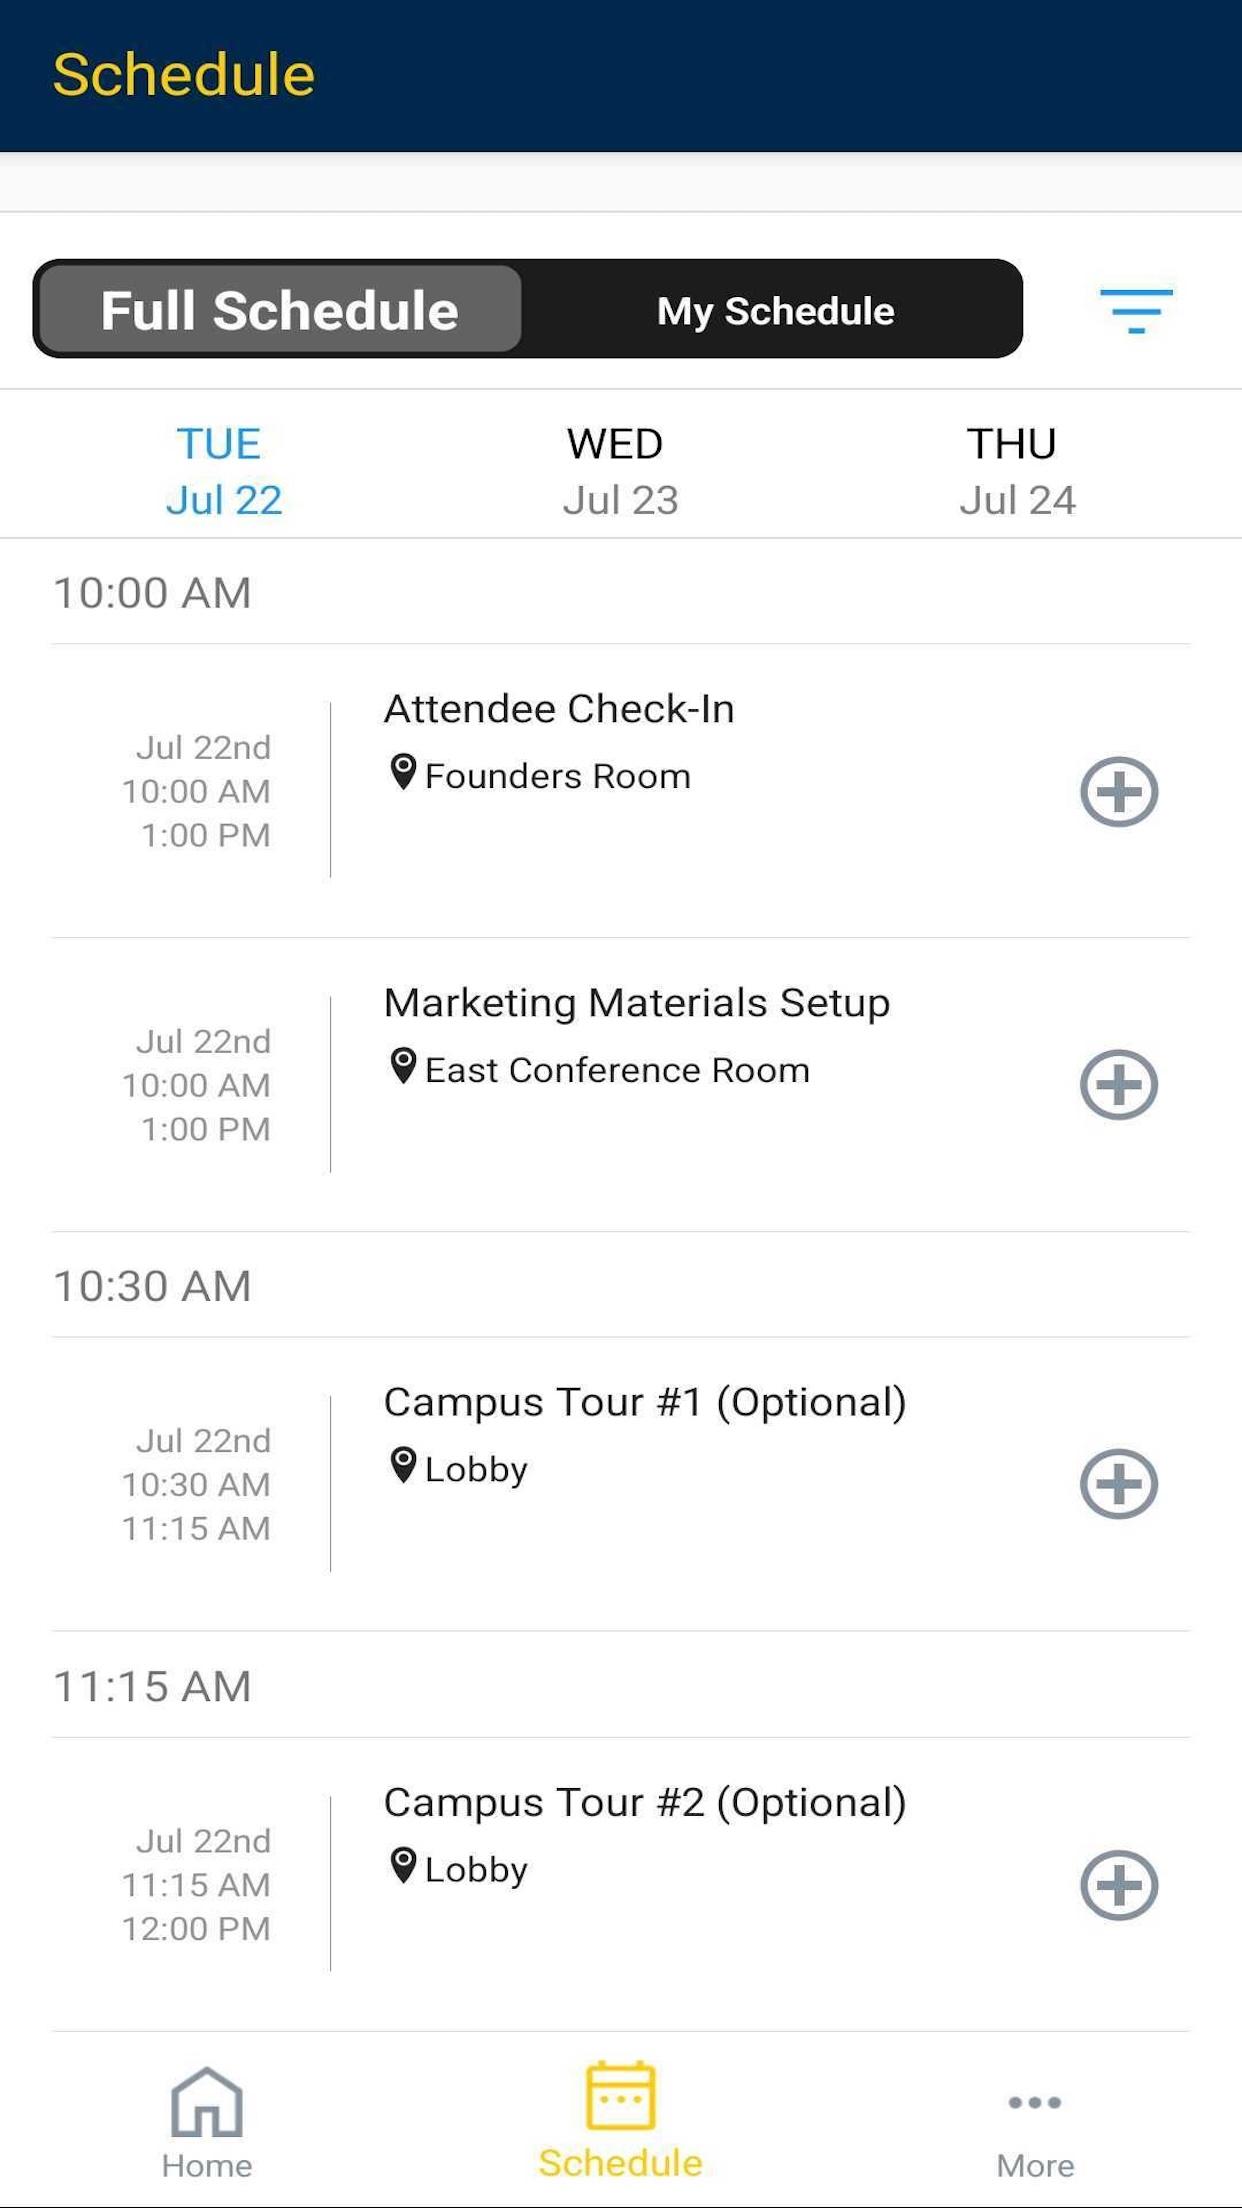Open Campus Tour #1 (Optional) details
The width and height of the screenshot is (1242, 2208).
coord(644,1402)
